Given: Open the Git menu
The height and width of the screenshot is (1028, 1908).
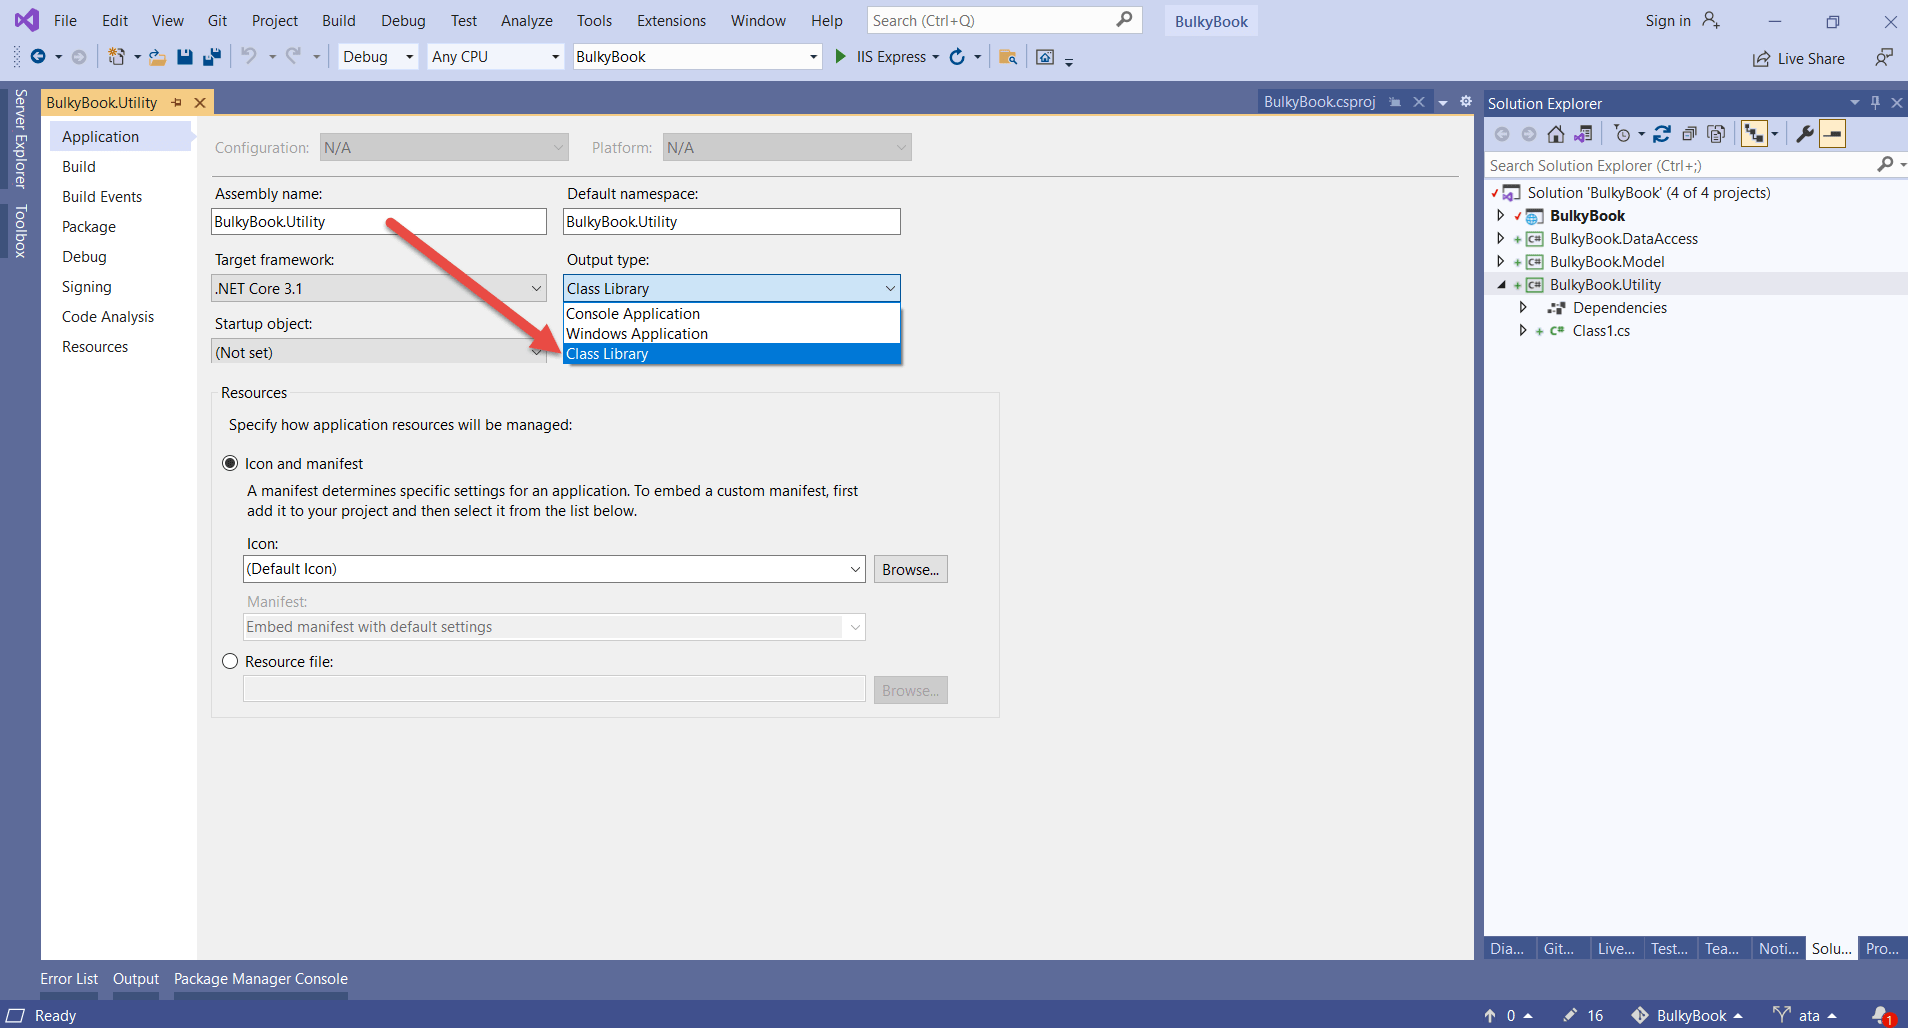Looking at the screenshot, I should click(x=217, y=20).
